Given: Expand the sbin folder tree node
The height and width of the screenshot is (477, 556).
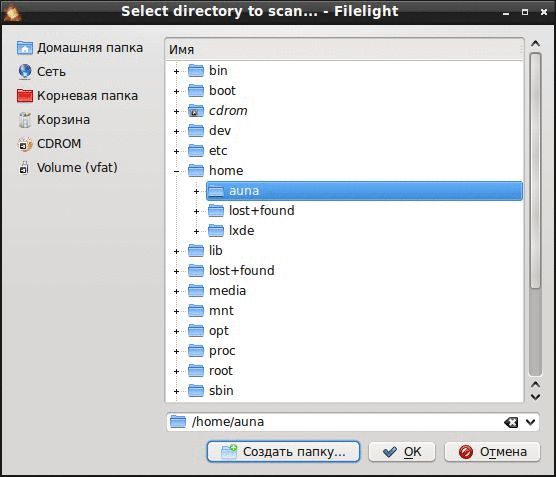Looking at the screenshot, I should click(x=176, y=392).
